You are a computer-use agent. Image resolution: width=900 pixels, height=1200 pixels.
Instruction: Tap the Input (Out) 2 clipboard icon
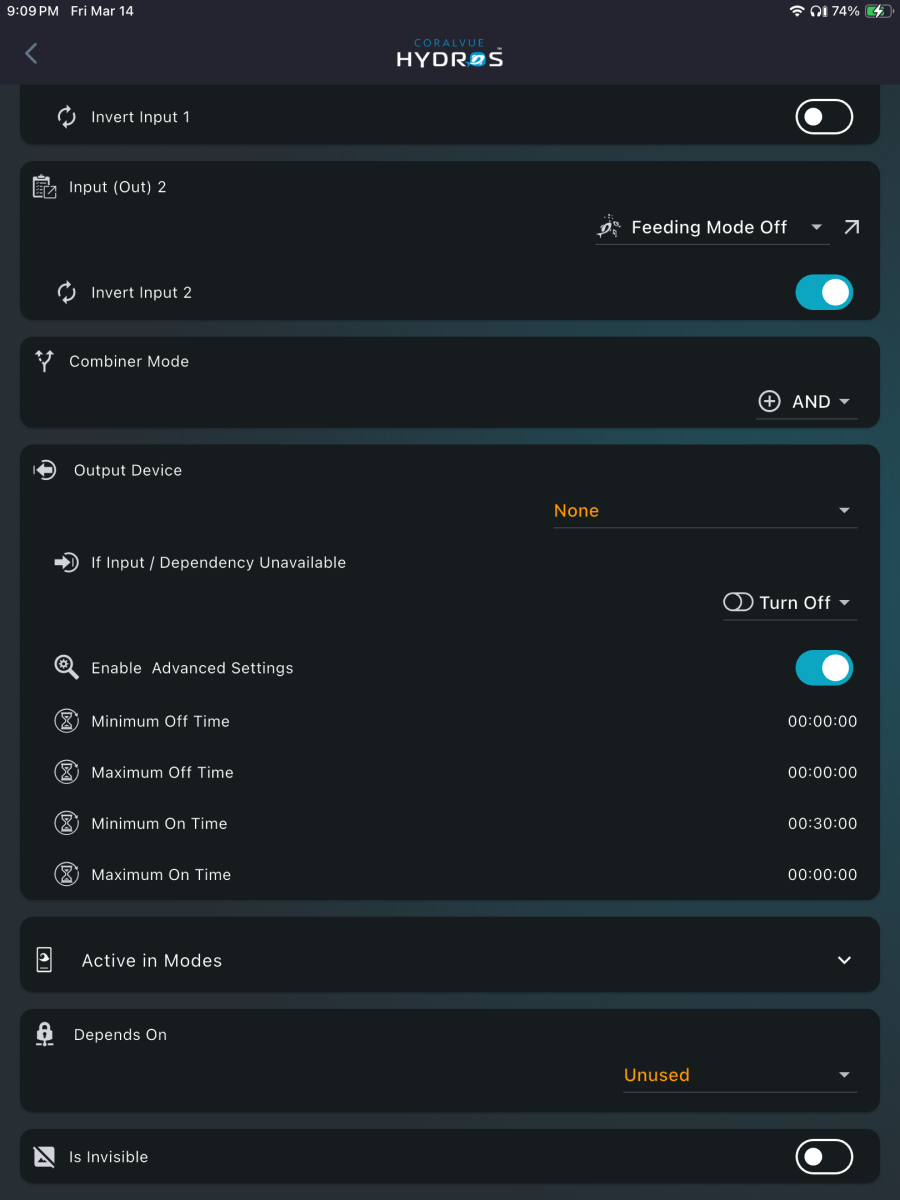pos(45,187)
